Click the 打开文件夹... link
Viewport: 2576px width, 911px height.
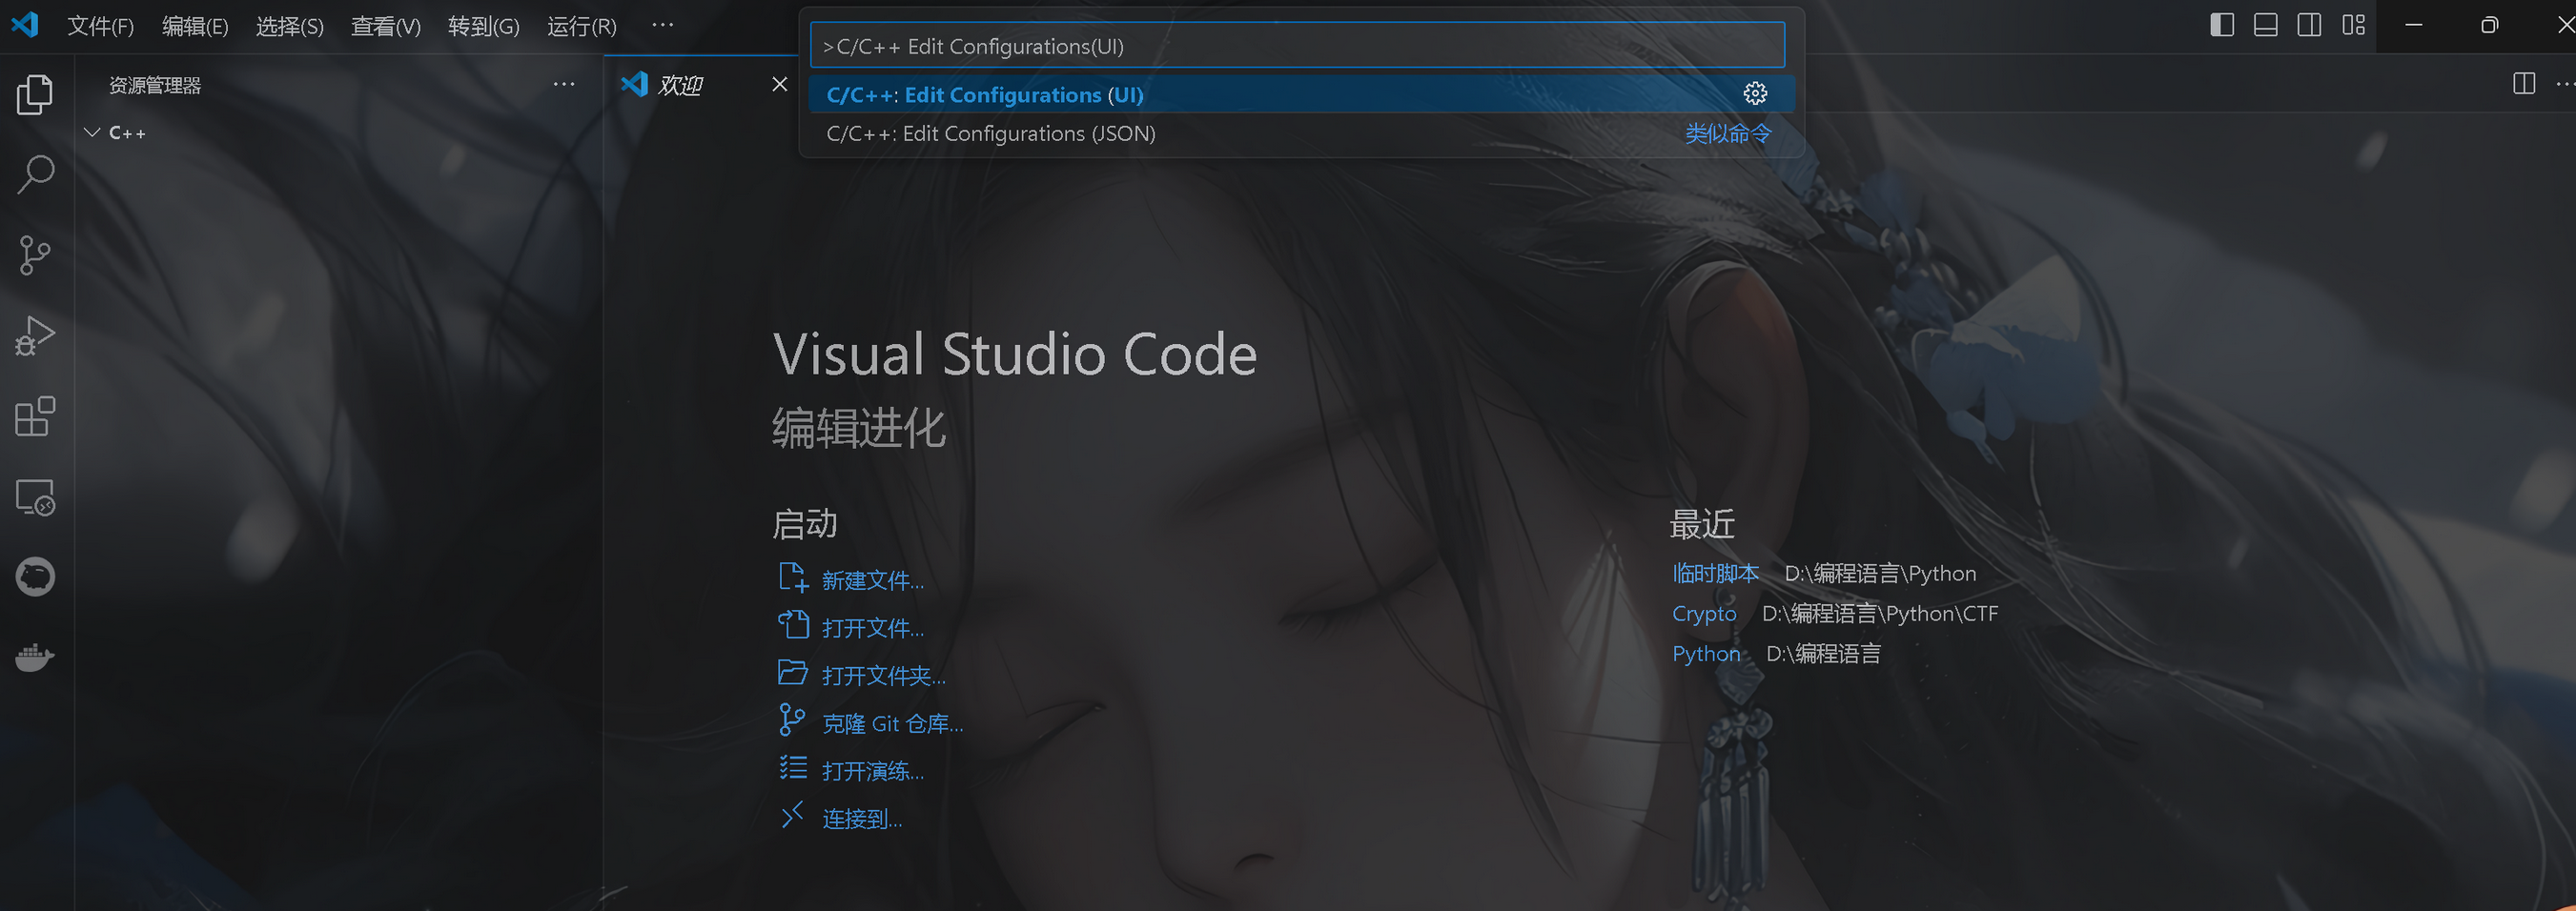(884, 676)
